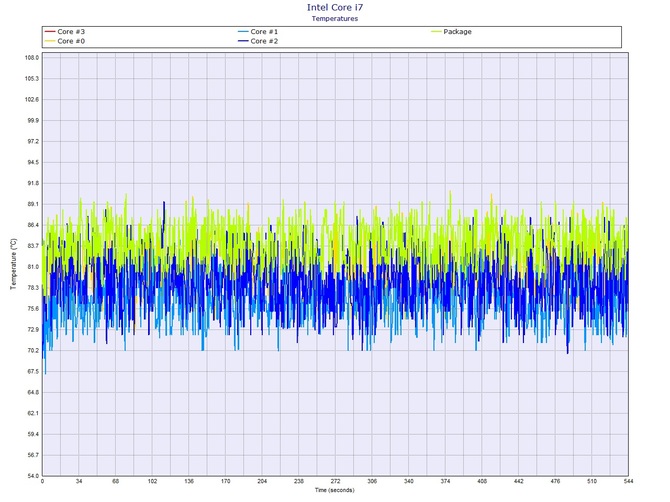Viewport: 670px width, 502px height.
Task: Click the 97.2 y-axis value
Action: click(33, 141)
